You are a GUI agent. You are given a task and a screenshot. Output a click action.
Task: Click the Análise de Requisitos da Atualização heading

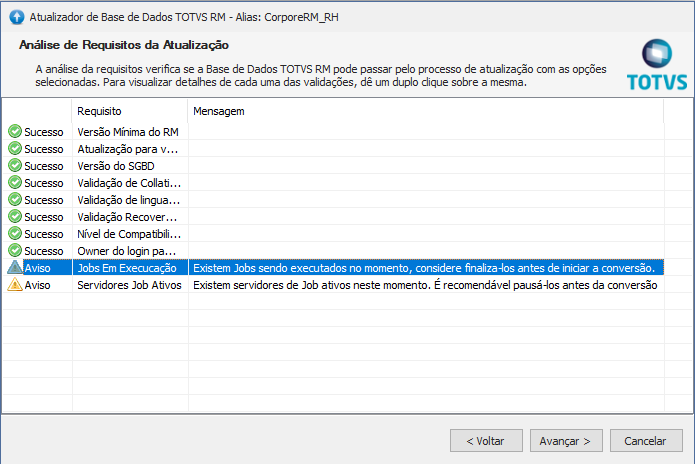coord(124,45)
